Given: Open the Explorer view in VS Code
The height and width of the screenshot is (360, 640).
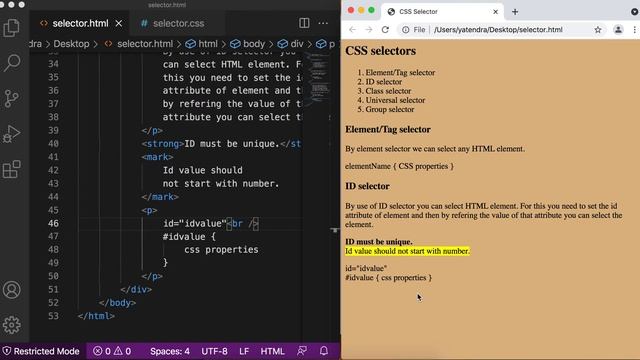Looking at the screenshot, I should 11,28.
